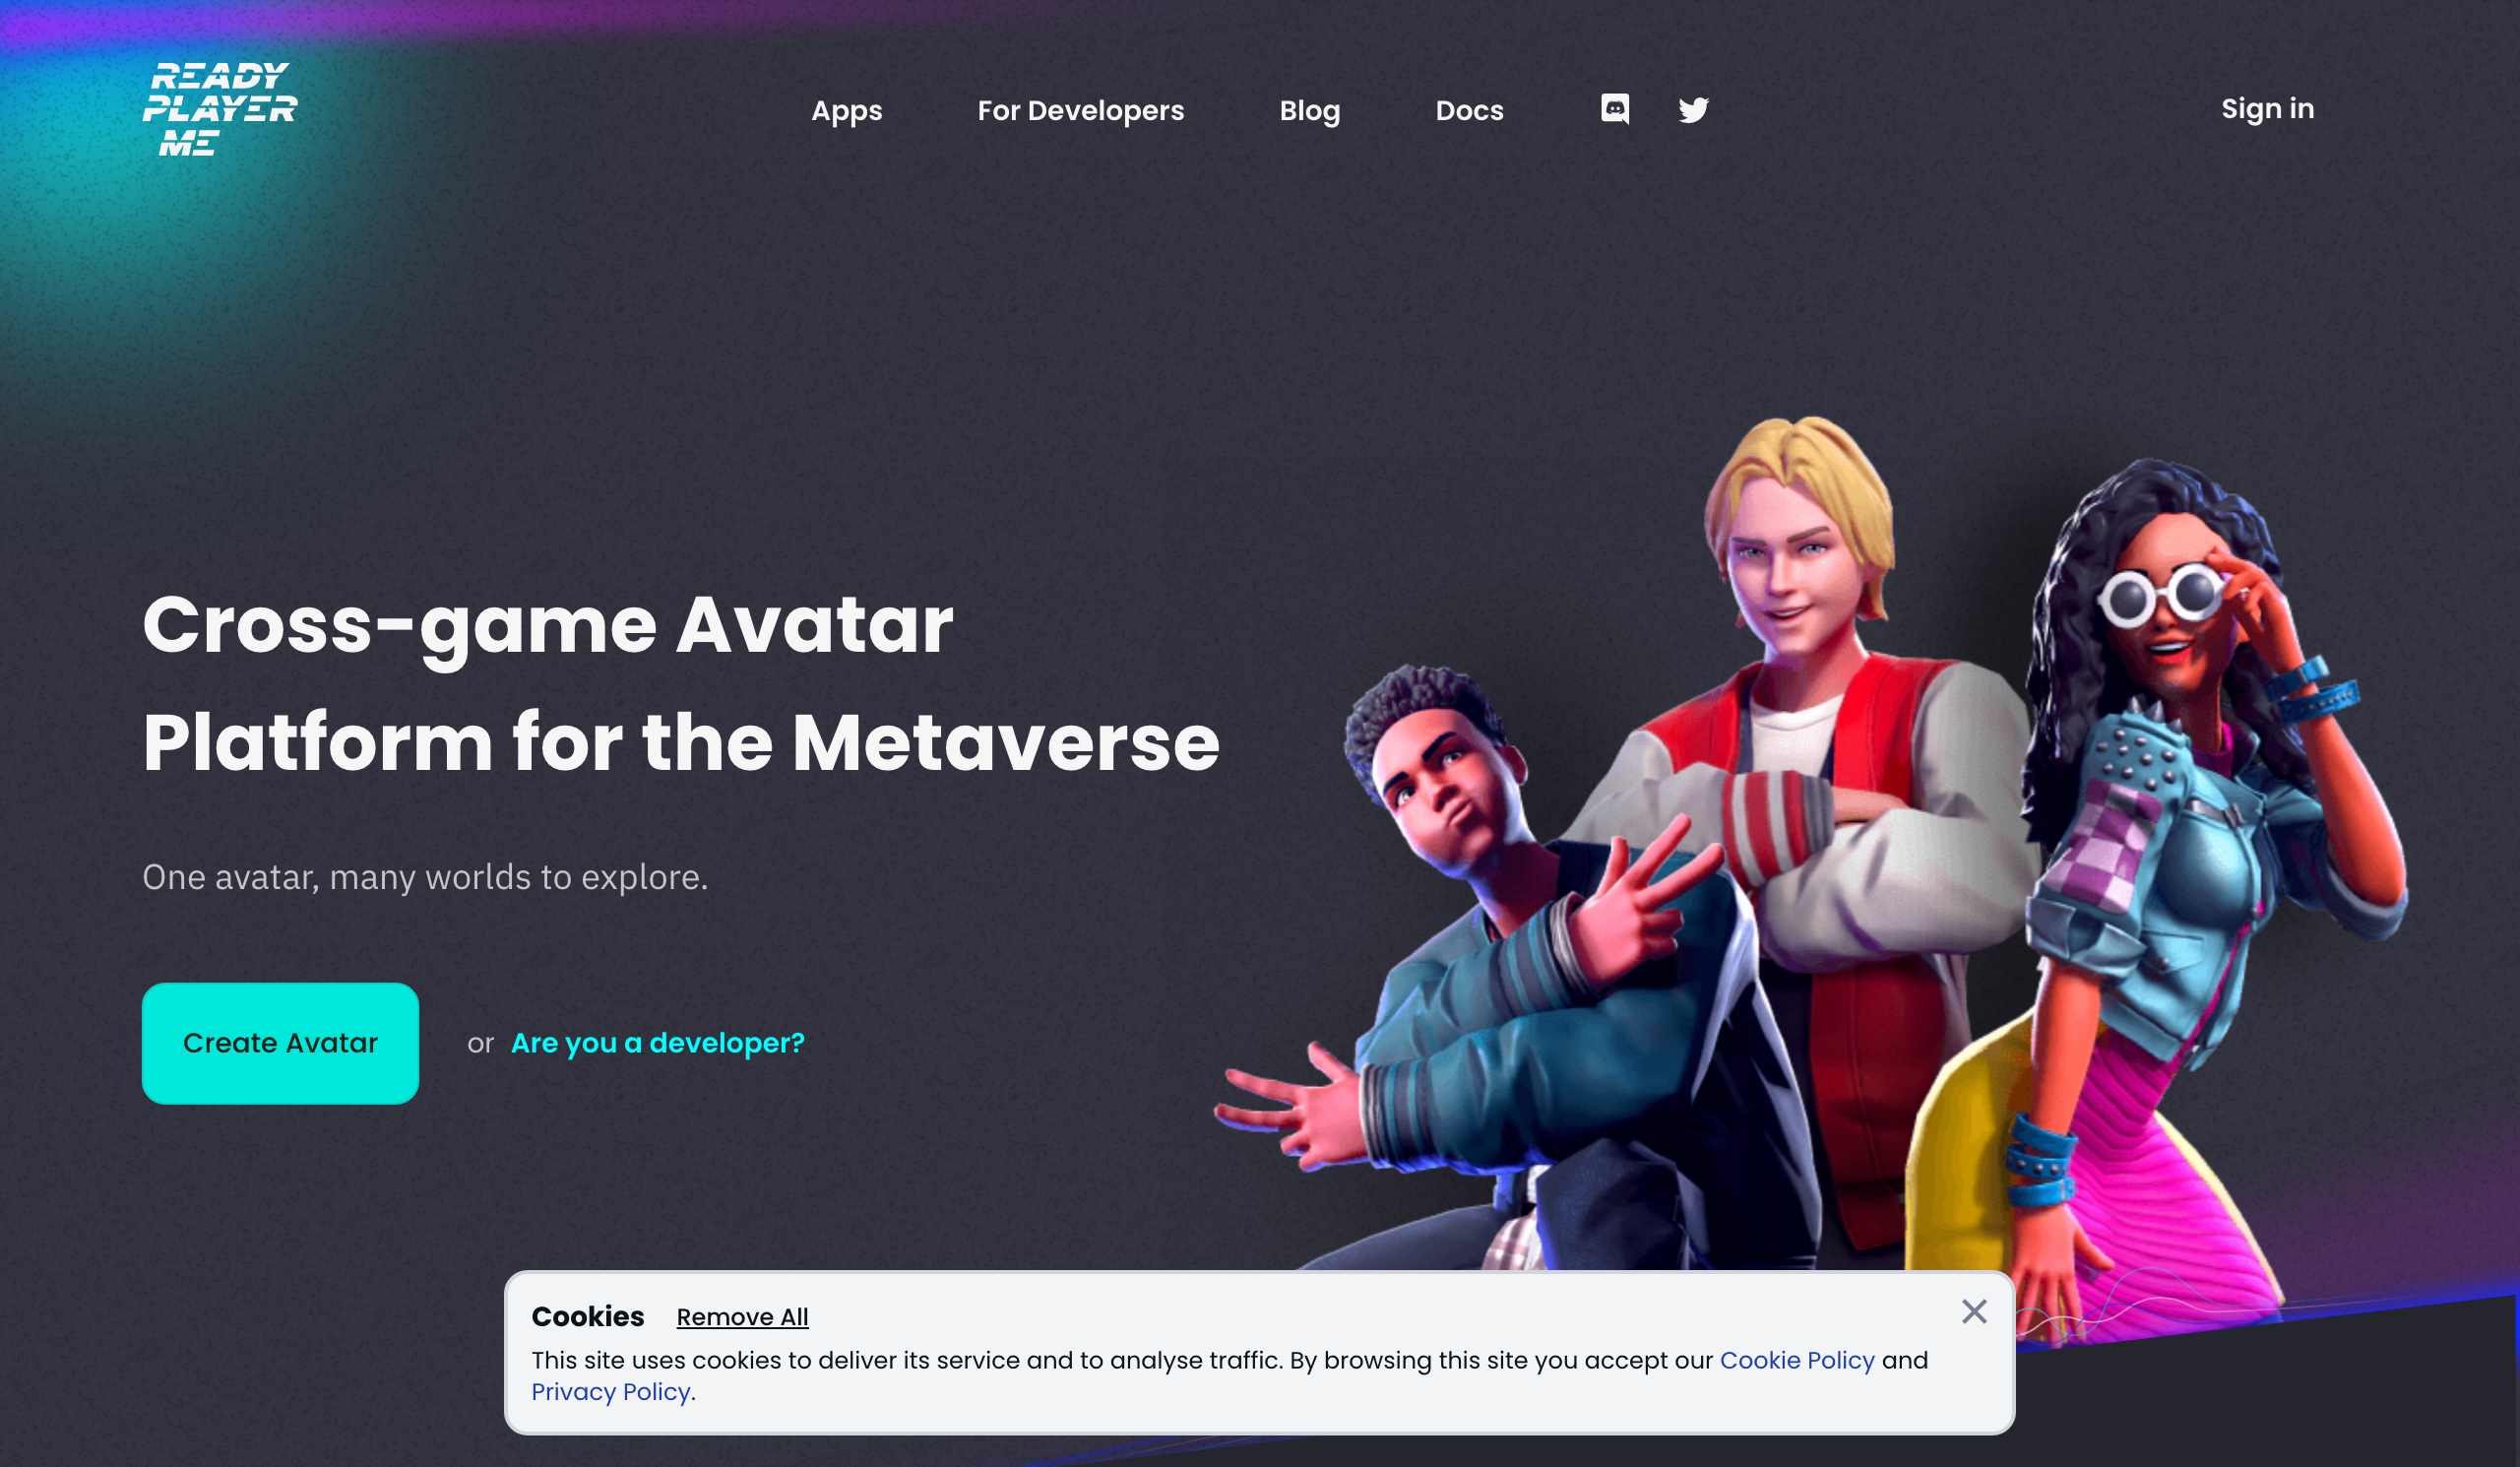Click the Create Avatar button
Viewport: 2520px width, 1467px height.
coord(280,1043)
